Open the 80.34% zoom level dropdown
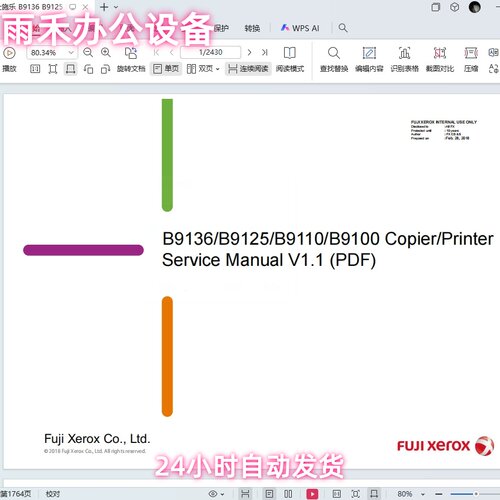 click(71, 53)
